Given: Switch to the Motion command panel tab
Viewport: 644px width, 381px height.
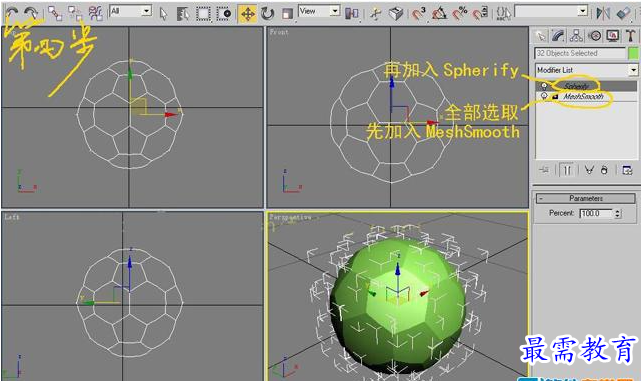Looking at the screenshot, I should 595,36.
